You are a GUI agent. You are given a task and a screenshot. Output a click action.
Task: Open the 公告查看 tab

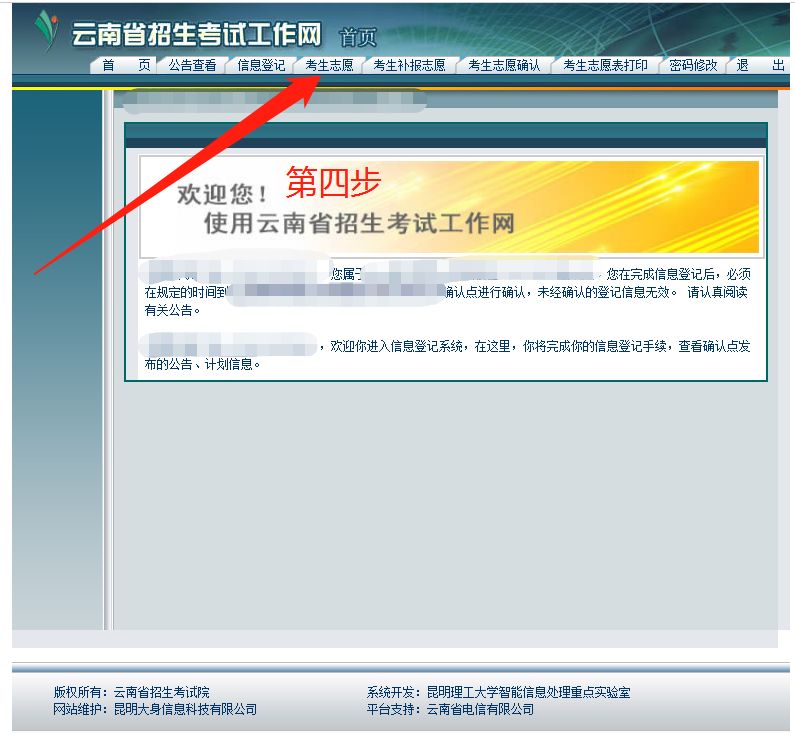pyautogui.click(x=192, y=66)
